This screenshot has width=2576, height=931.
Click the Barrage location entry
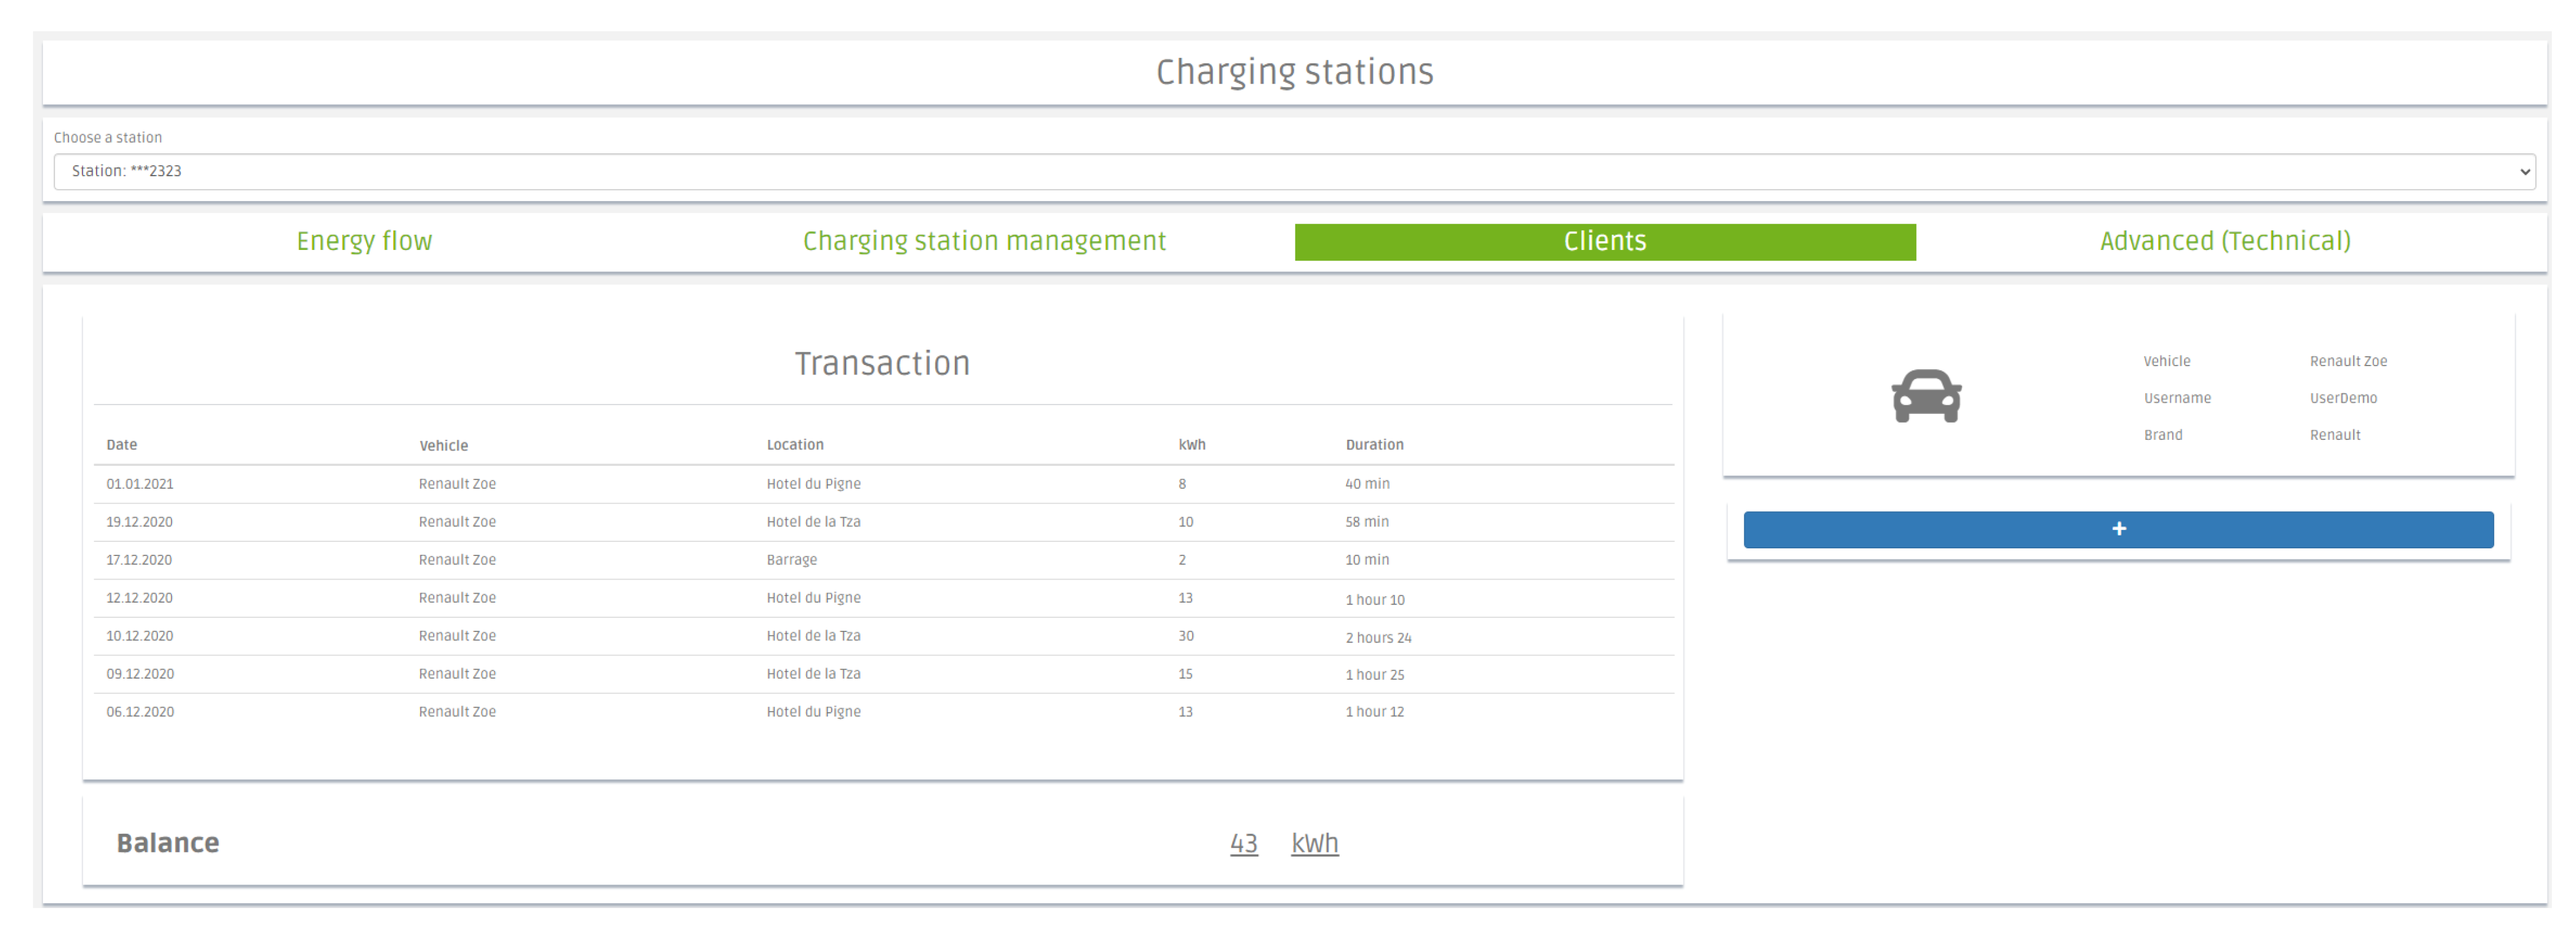click(791, 560)
